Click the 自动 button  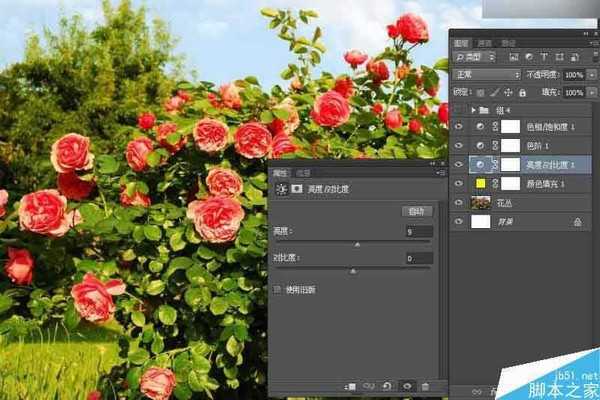point(416,211)
